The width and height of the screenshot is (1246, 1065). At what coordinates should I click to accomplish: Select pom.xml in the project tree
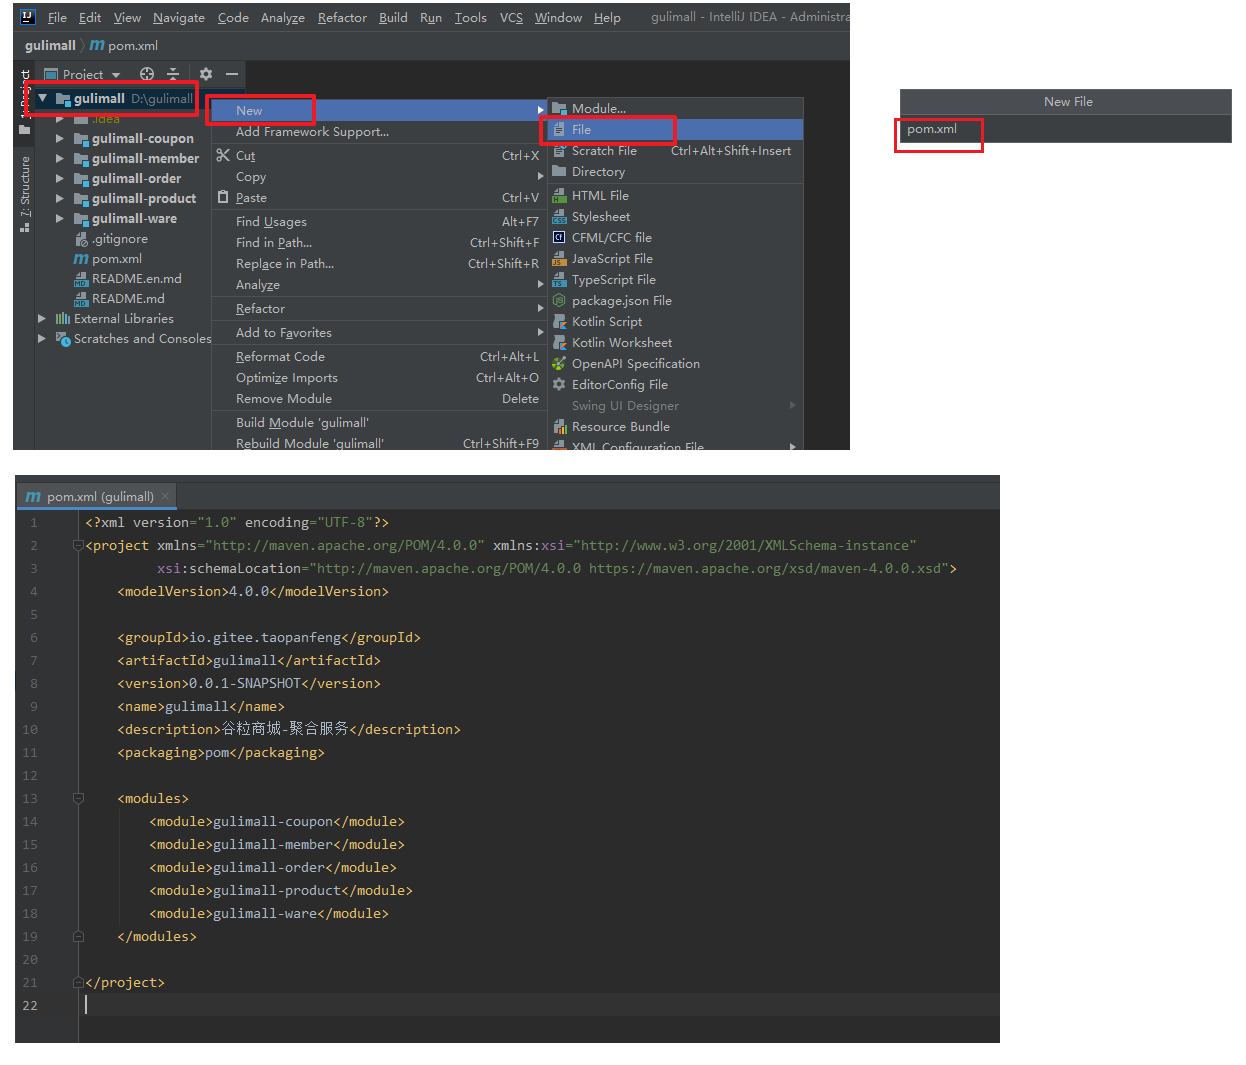click(x=117, y=259)
